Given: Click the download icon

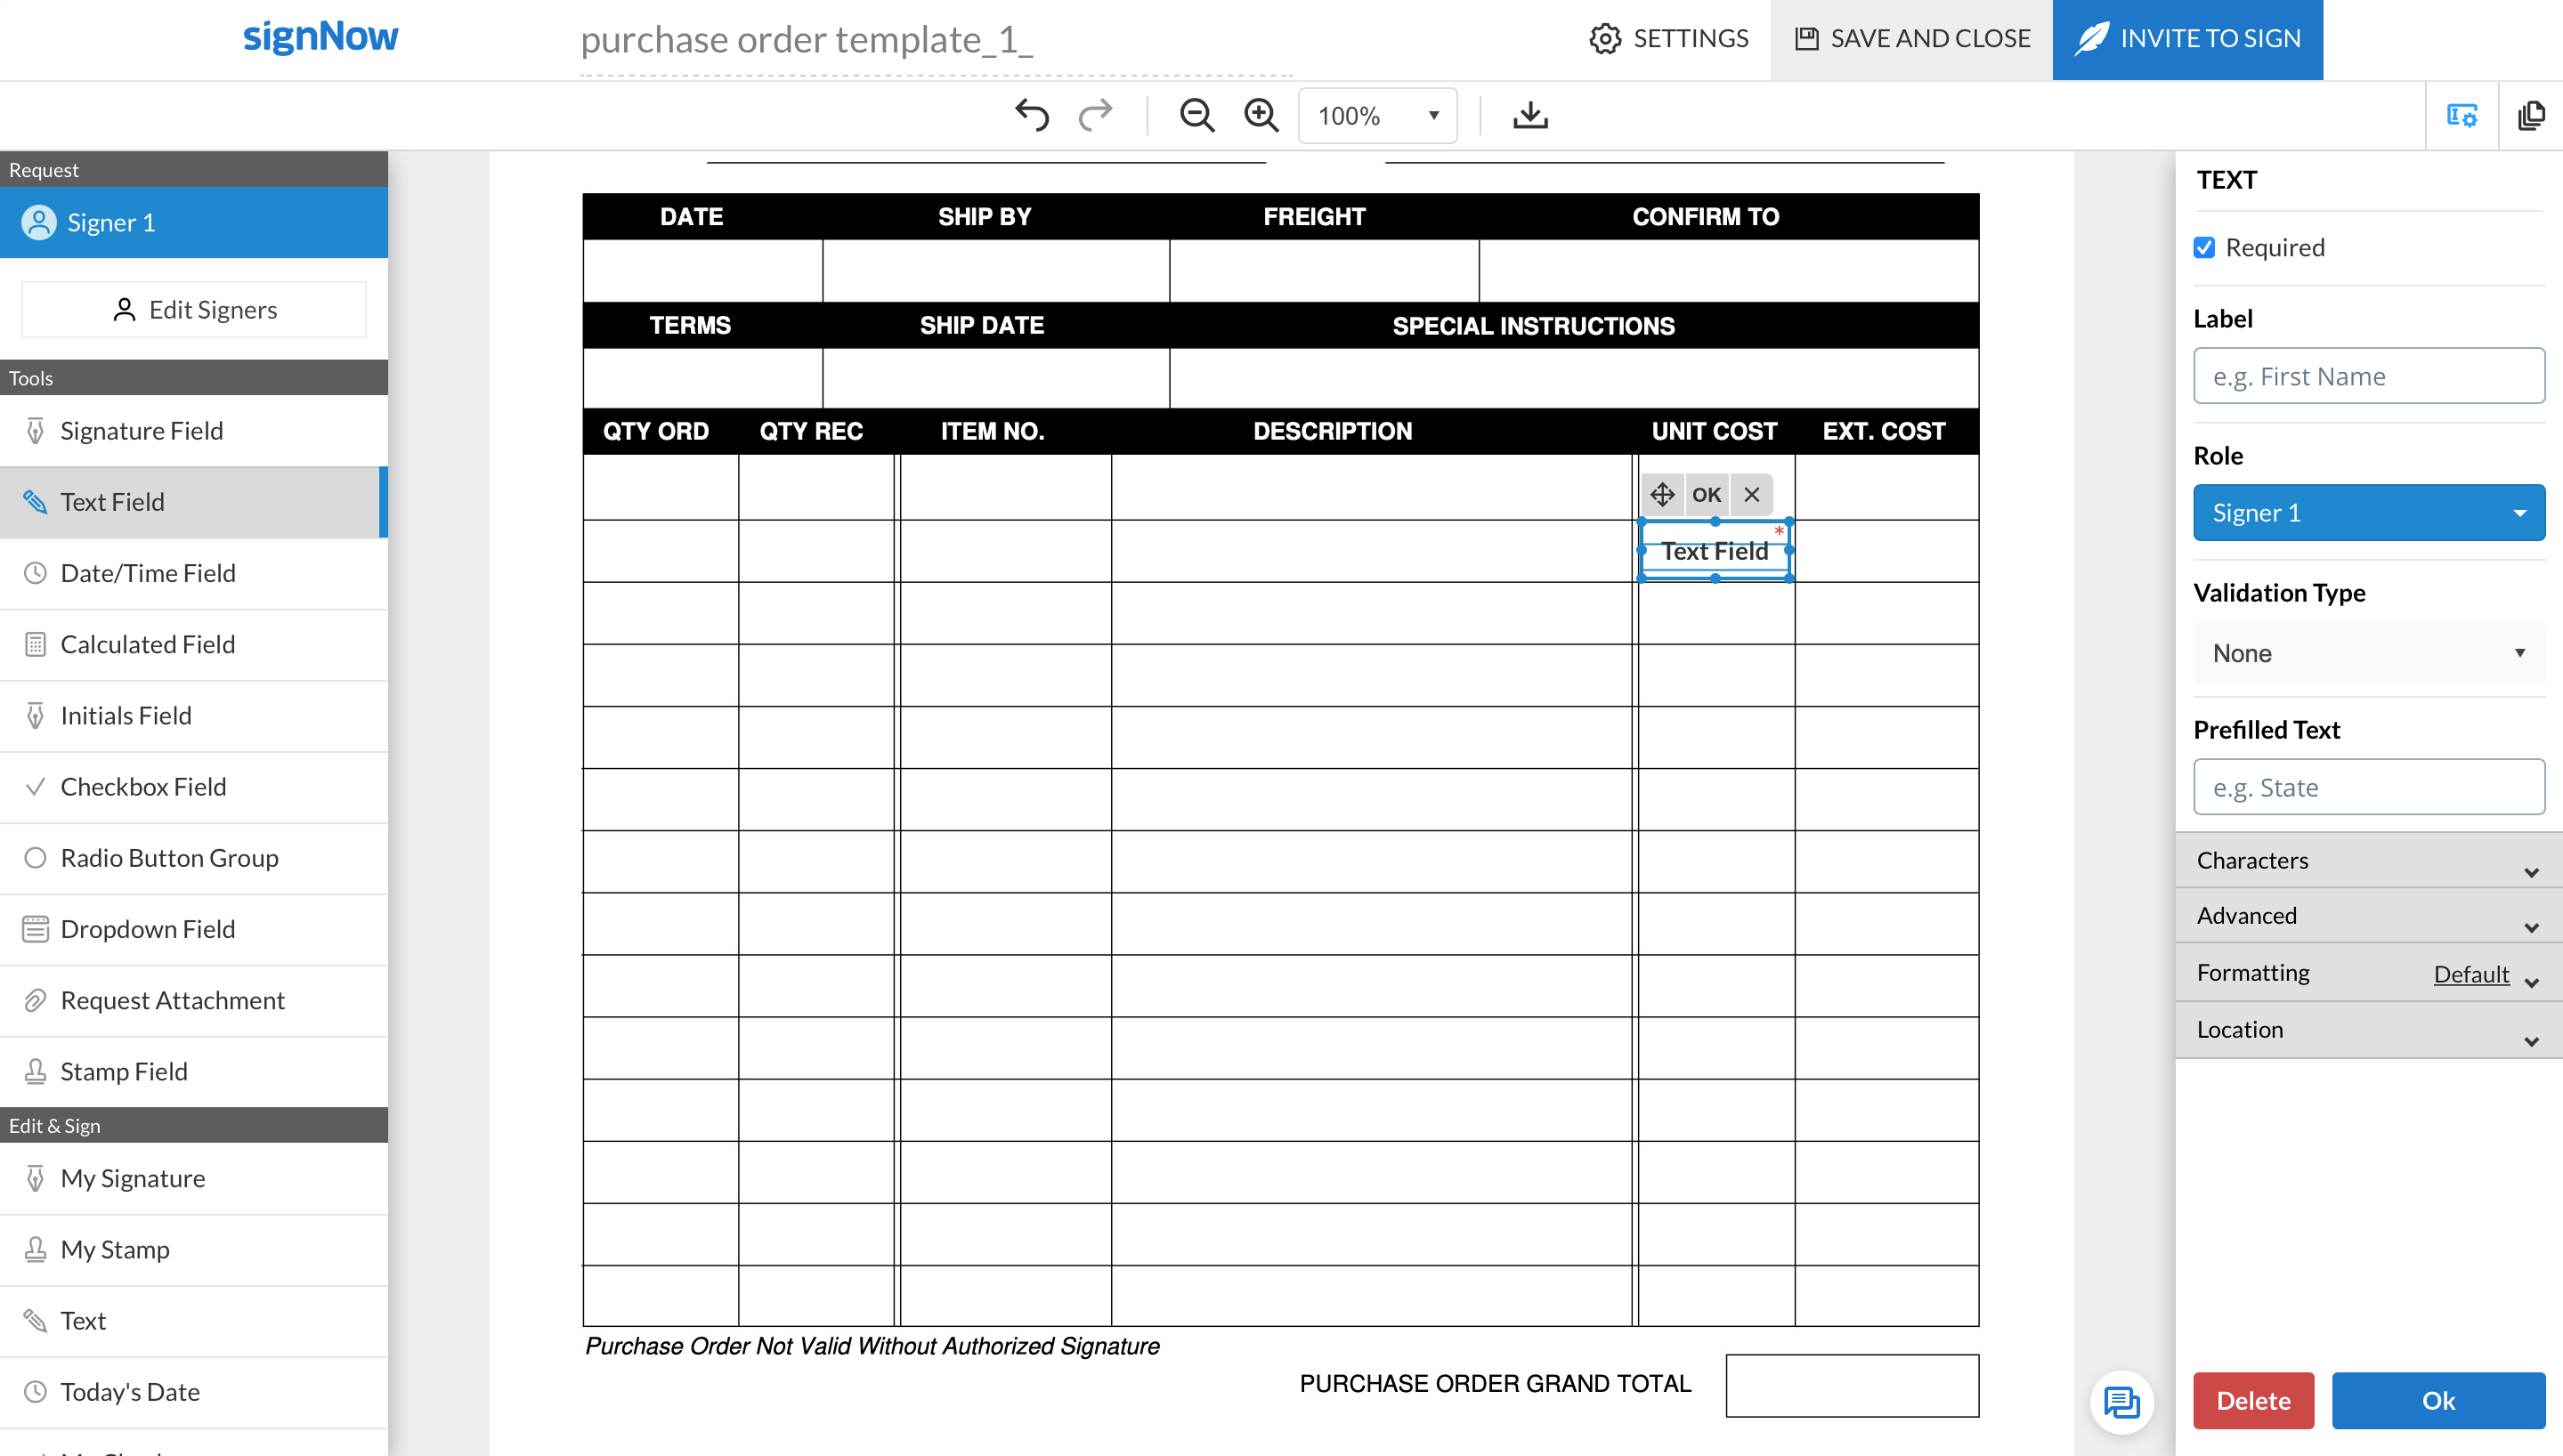Looking at the screenshot, I should point(1529,115).
